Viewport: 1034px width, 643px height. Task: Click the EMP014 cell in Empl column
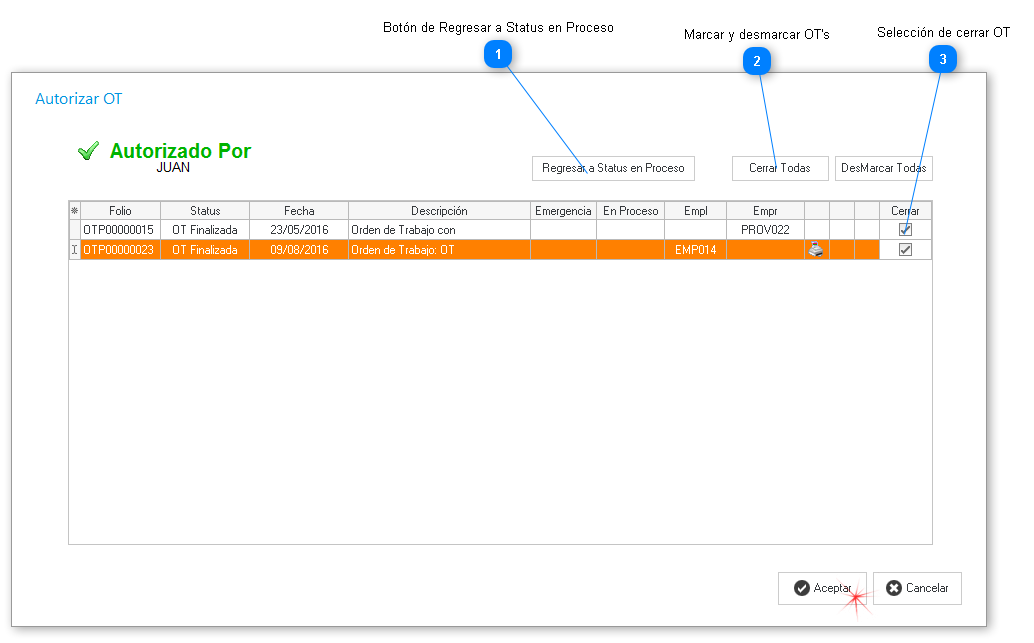pos(695,250)
